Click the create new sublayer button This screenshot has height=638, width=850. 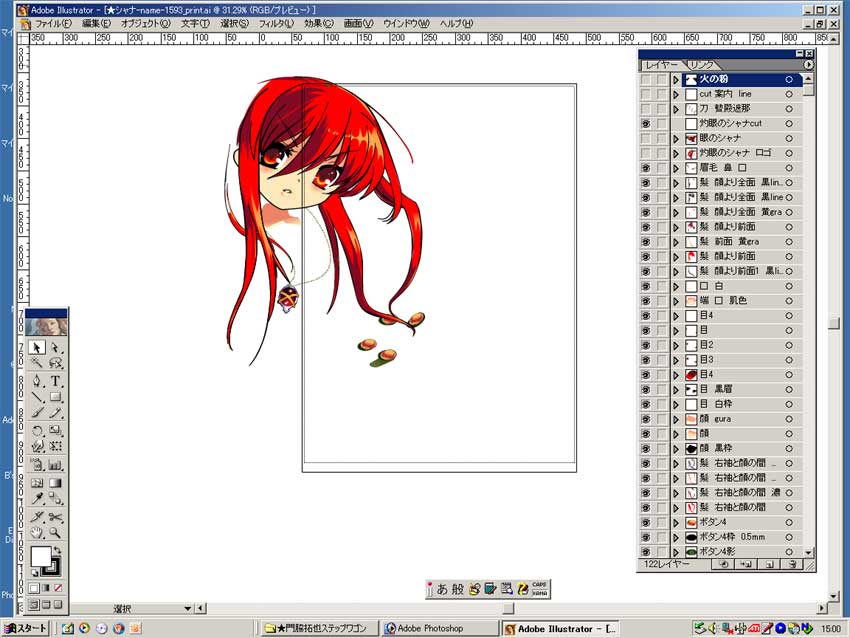click(x=745, y=564)
